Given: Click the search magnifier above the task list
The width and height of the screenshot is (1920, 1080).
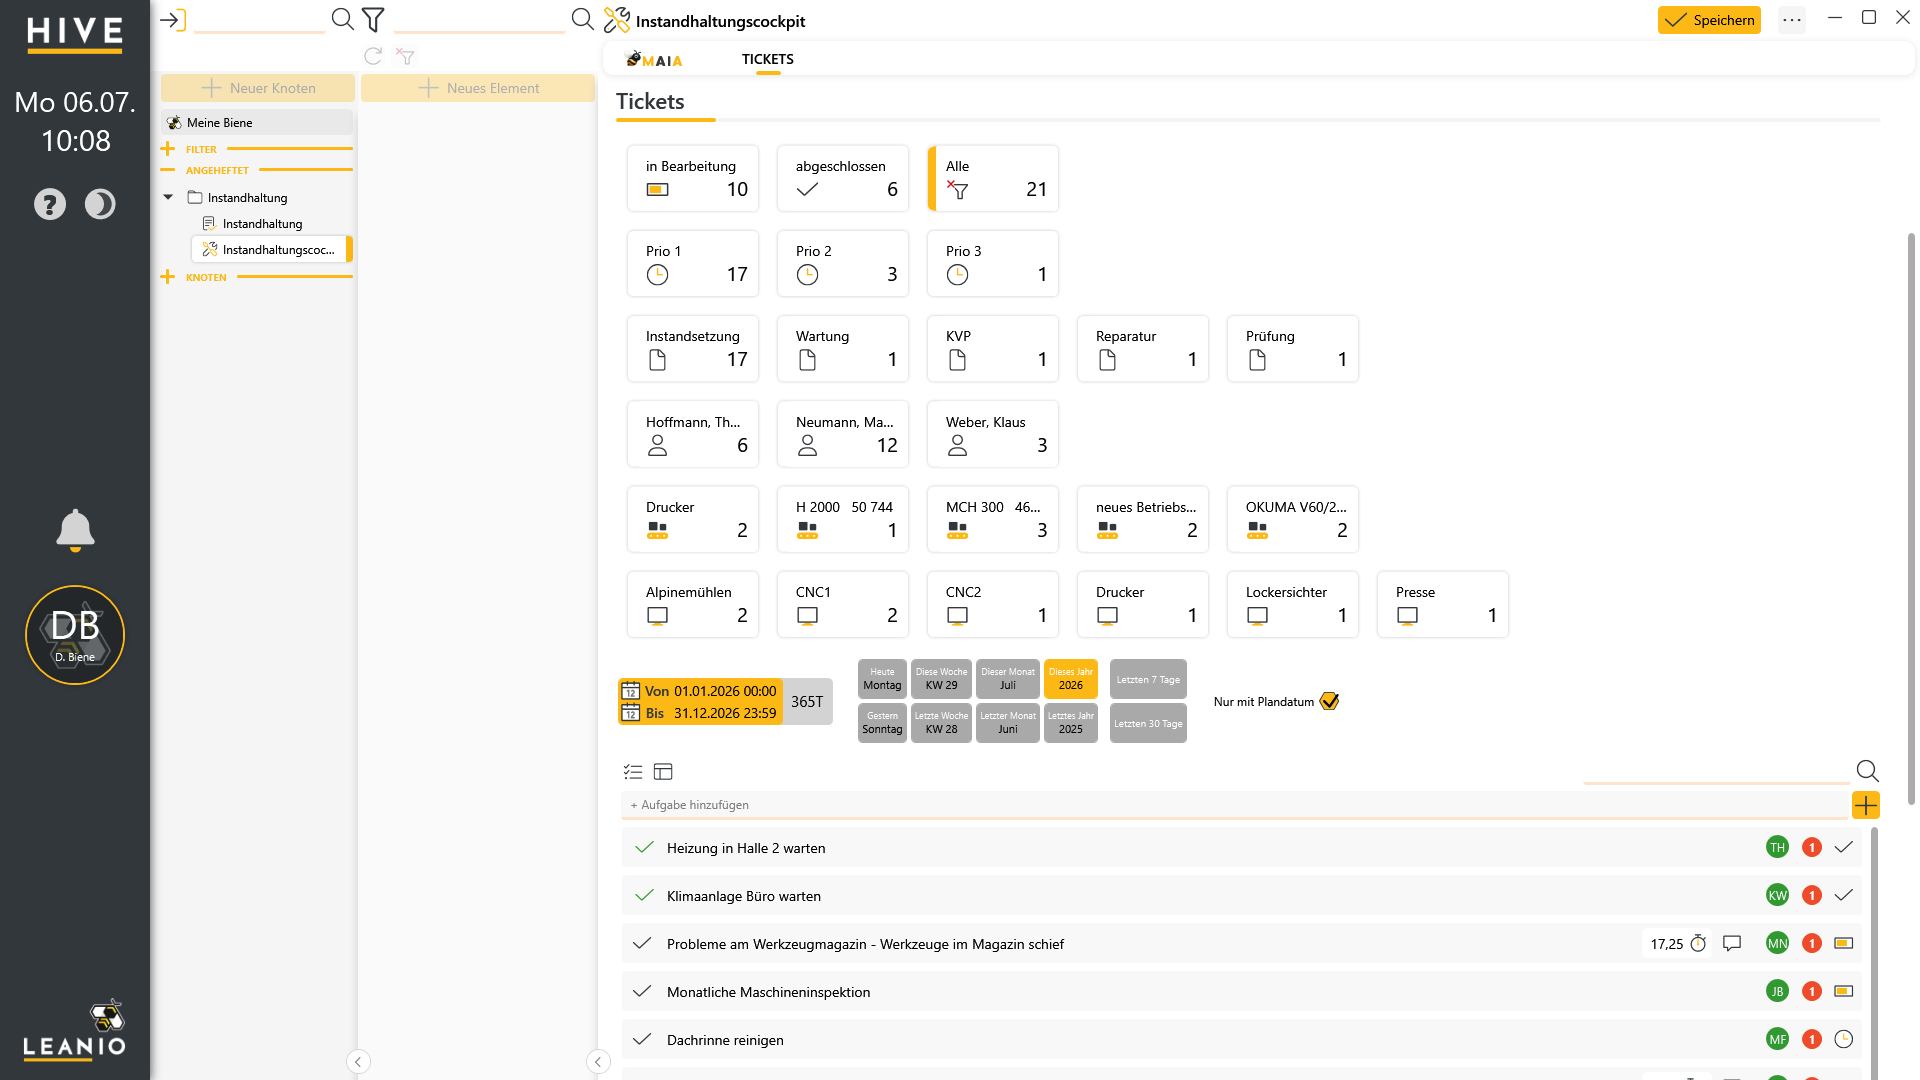Looking at the screenshot, I should coord(1867,771).
